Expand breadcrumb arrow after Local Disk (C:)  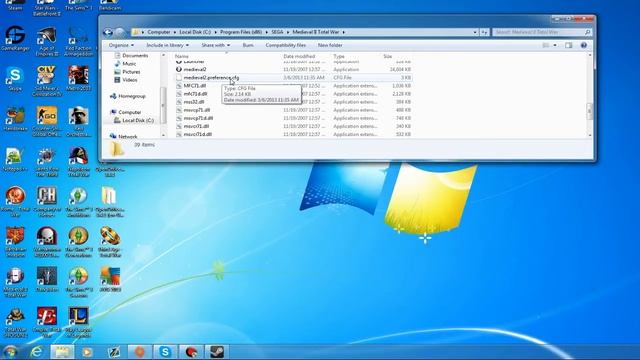(216, 32)
